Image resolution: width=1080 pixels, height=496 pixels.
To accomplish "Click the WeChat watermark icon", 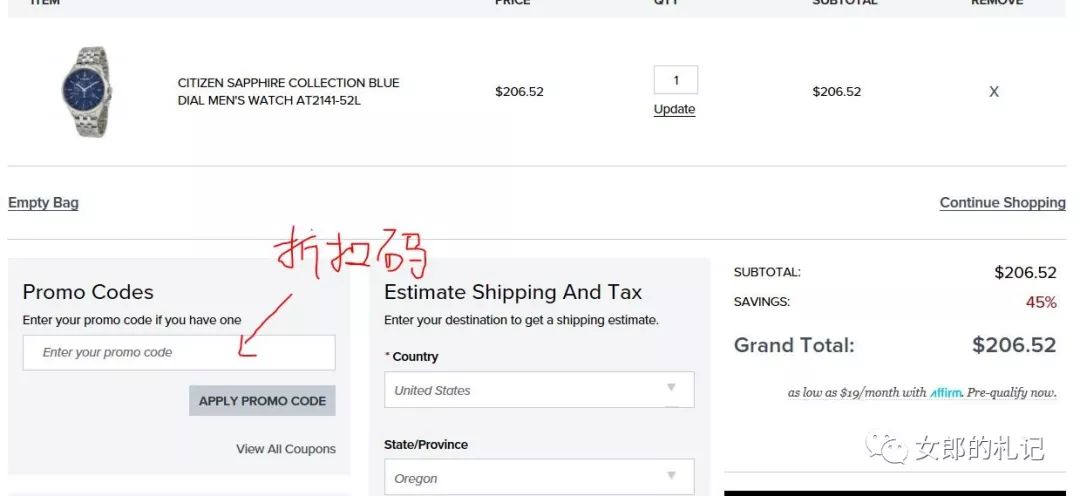I will [887, 449].
